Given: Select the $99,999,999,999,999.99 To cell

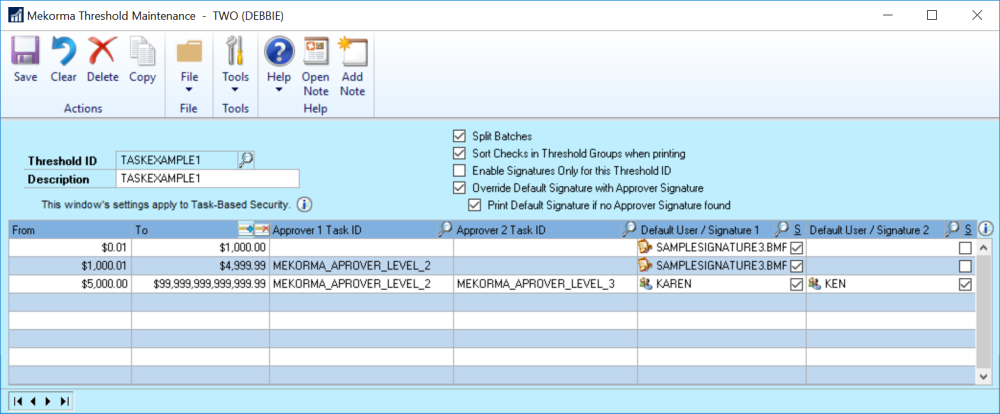Looking at the screenshot, I should pos(200,284).
